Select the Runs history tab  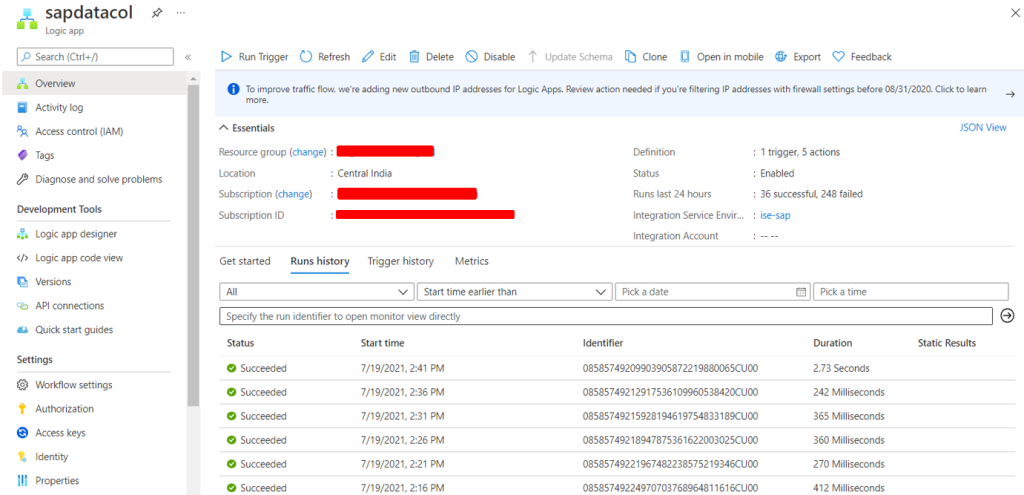tap(319, 261)
